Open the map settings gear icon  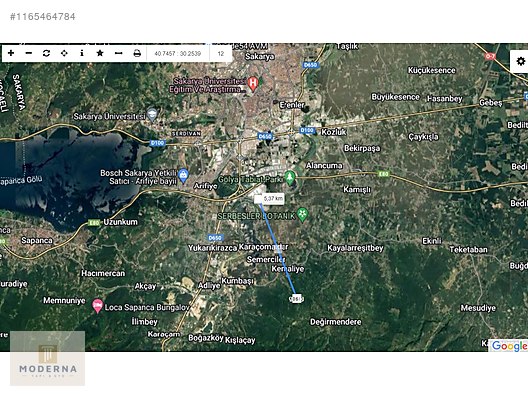521,61
